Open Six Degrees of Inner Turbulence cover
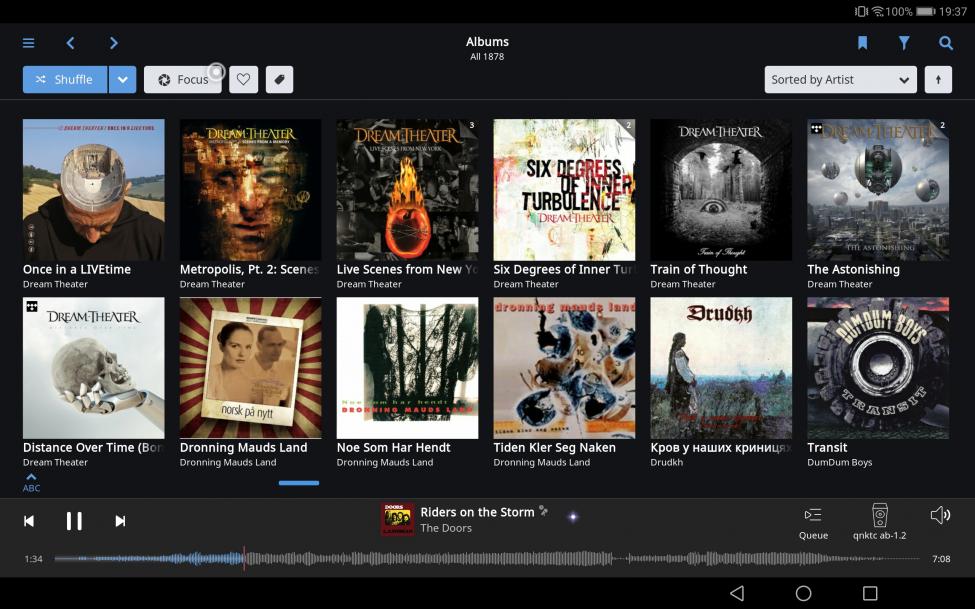The image size is (975, 609). pyautogui.click(x=564, y=190)
